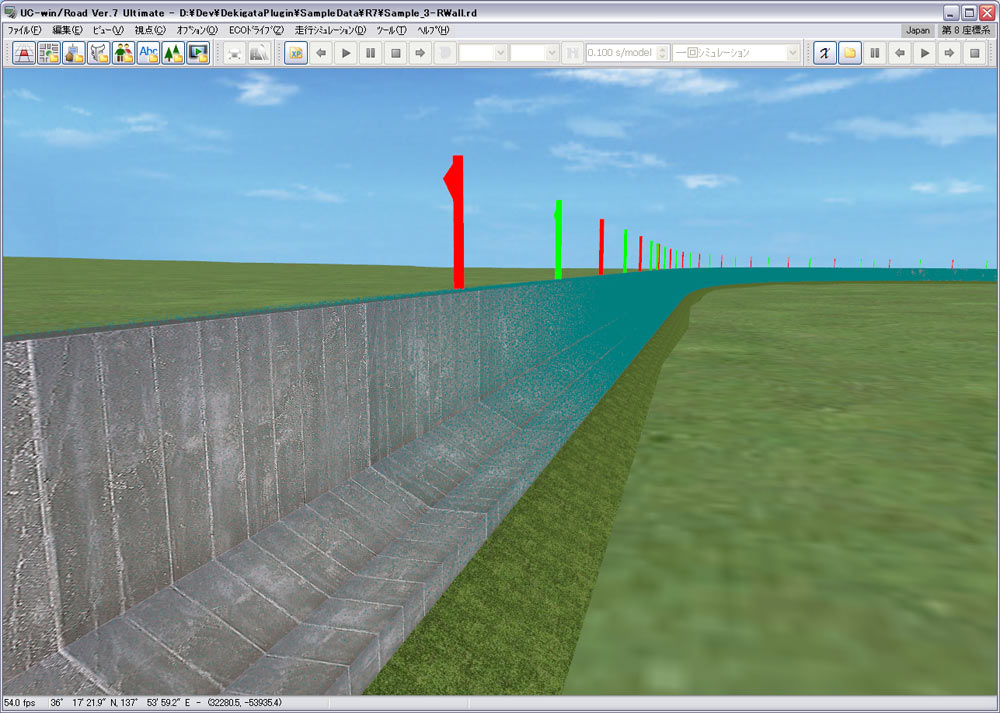Viewport: 1000px width, 713px height.
Task: Click the 第 8 座標系 coordinate system label
Action: pyautogui.click(x=966, y=30)
